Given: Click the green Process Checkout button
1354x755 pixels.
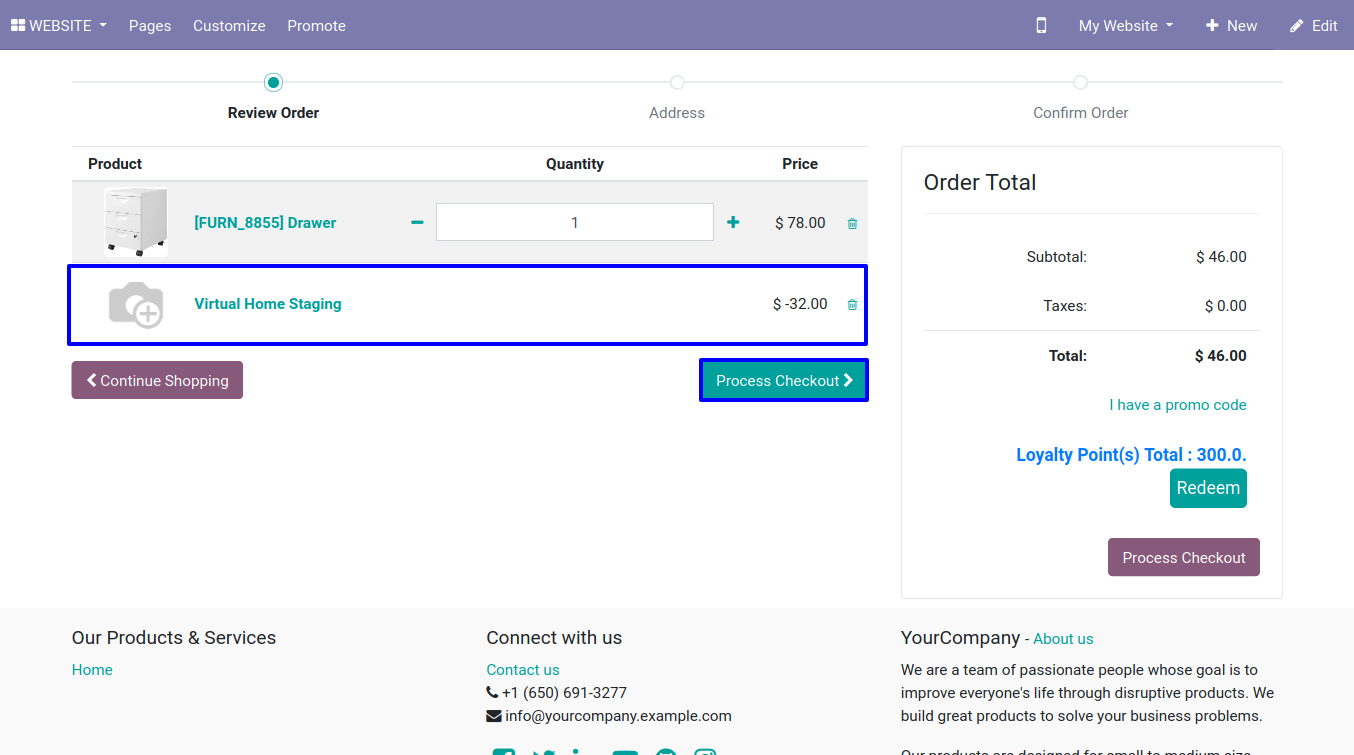Looking at the screenshot, I should (783, 380).
